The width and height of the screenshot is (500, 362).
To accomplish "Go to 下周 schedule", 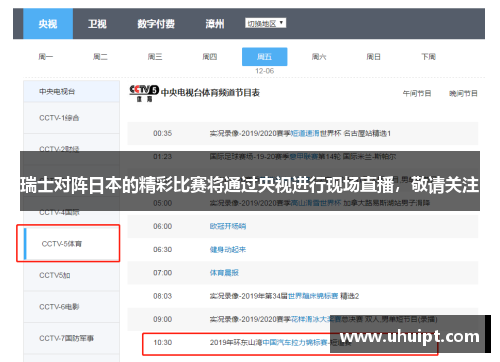I will pyautogui.click(x=428, y=57).
